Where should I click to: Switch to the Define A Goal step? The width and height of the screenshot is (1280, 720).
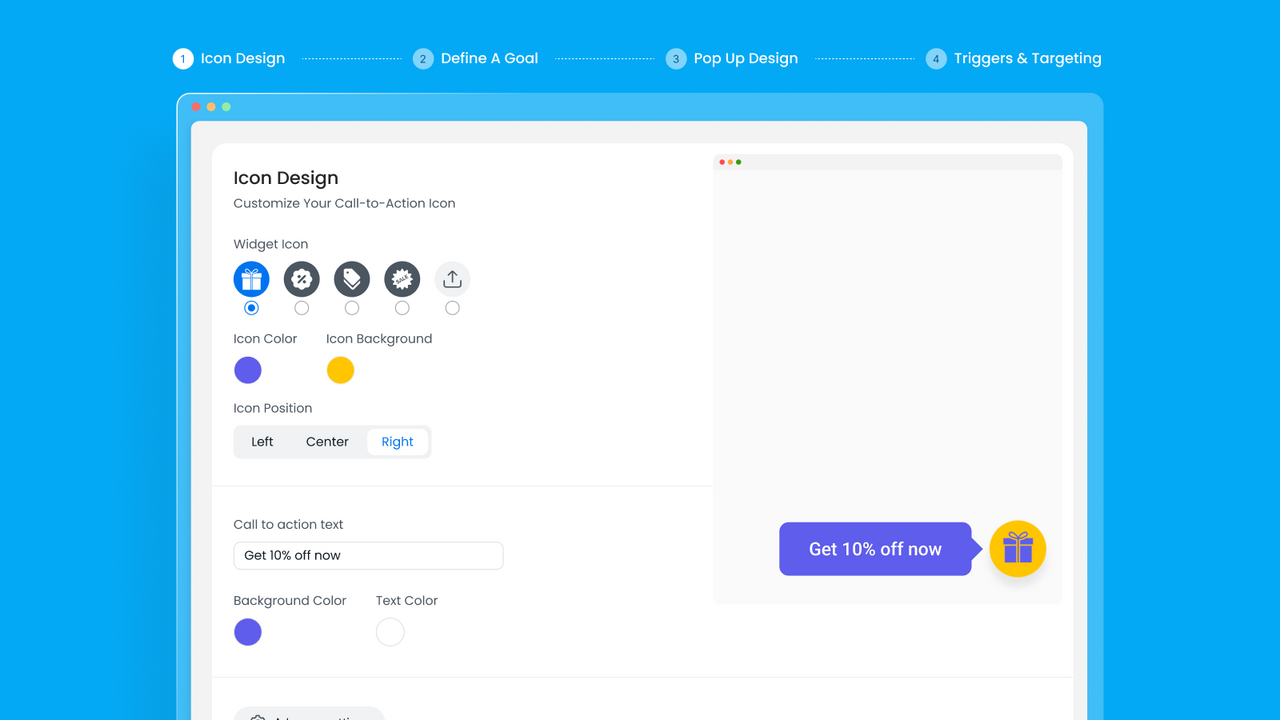click(475, 58)
